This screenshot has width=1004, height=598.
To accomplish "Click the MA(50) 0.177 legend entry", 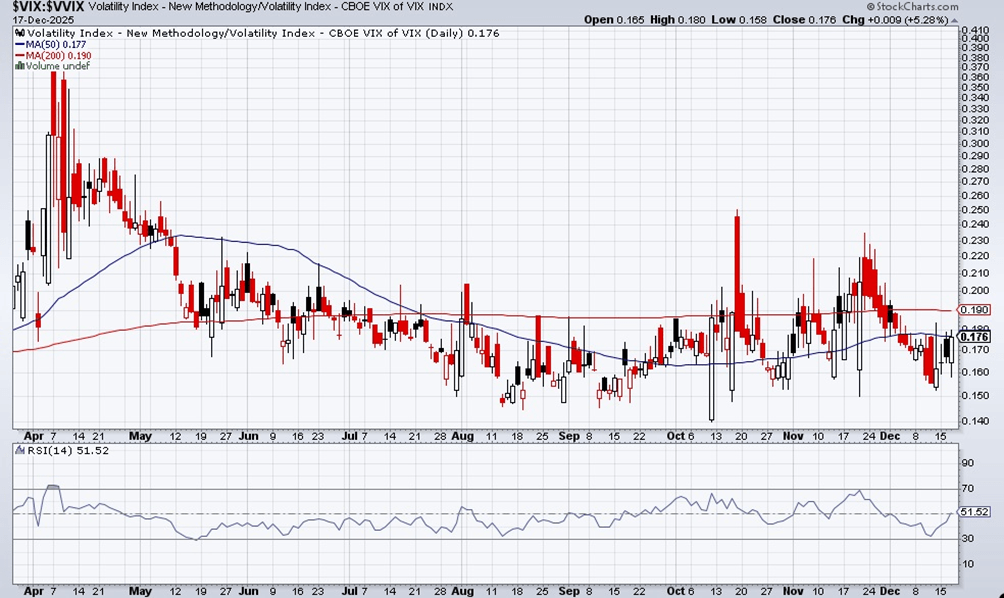I will pos(56,44).
